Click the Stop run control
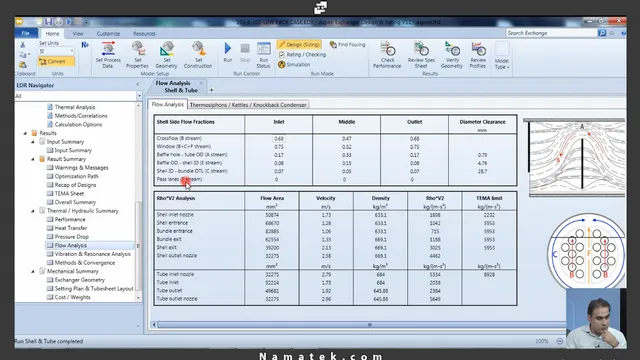Image resolution: width=640 pixels, height=360 pixels. point(245,52)
